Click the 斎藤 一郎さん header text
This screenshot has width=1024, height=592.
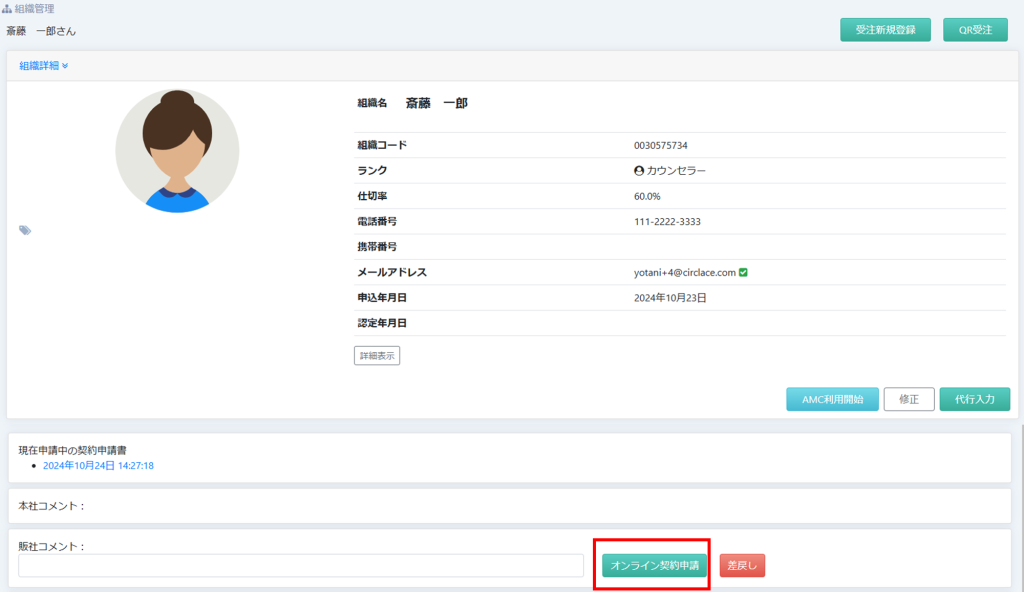point(41,31)
